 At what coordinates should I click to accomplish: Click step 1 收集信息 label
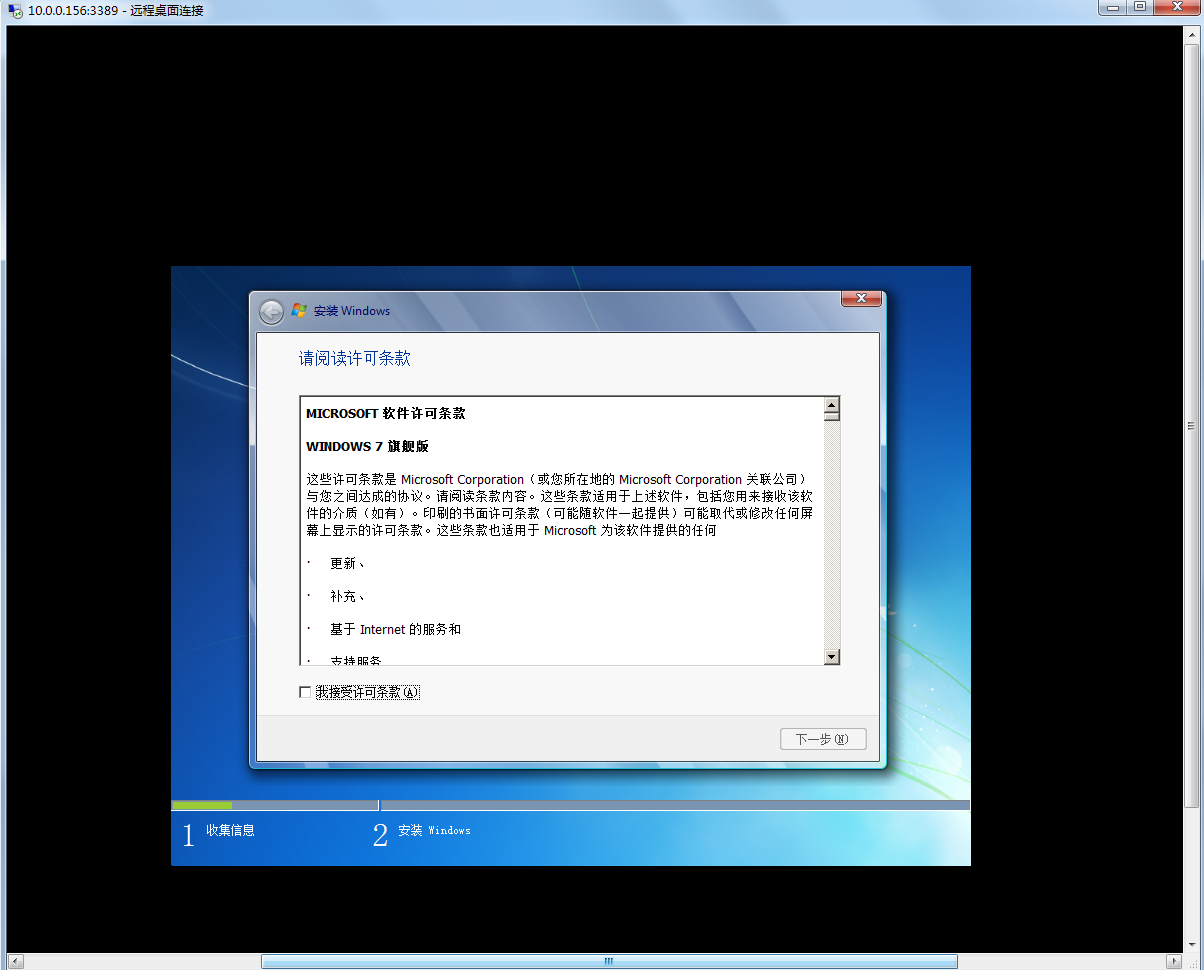coord(230,830)
